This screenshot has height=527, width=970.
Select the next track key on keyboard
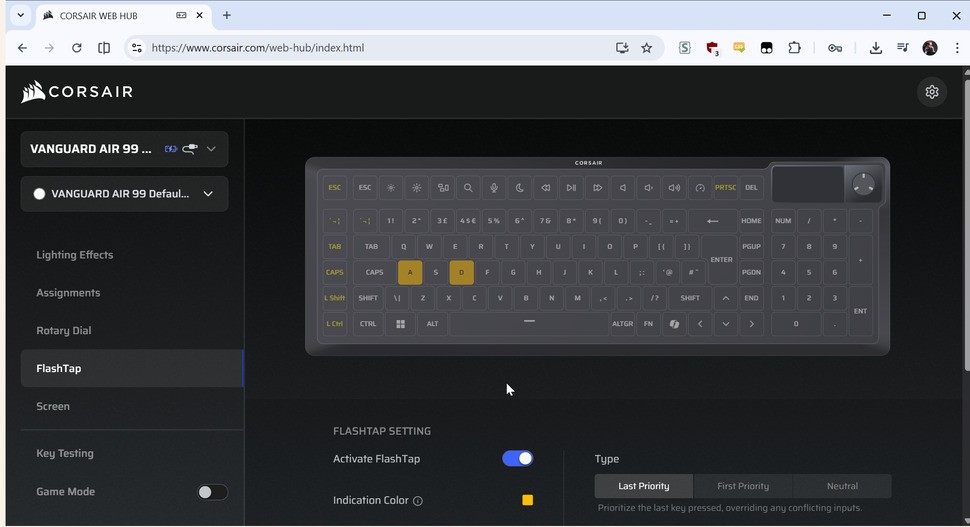[x=598, y=187]
